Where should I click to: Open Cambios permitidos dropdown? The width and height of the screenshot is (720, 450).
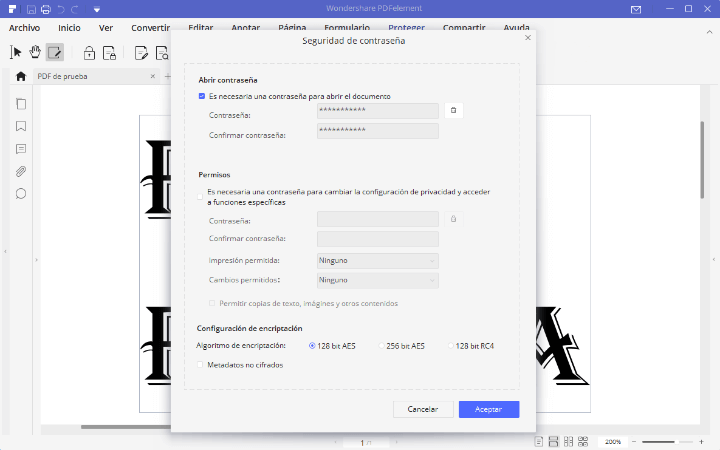pyautogui.click(x=377, y=280)
